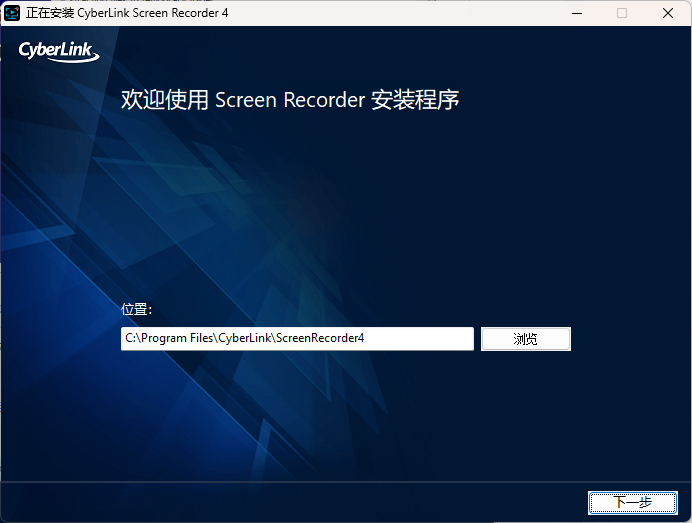Click the Screen Recorder icon in title bar

pyautogui.click(x=12, y=13)
